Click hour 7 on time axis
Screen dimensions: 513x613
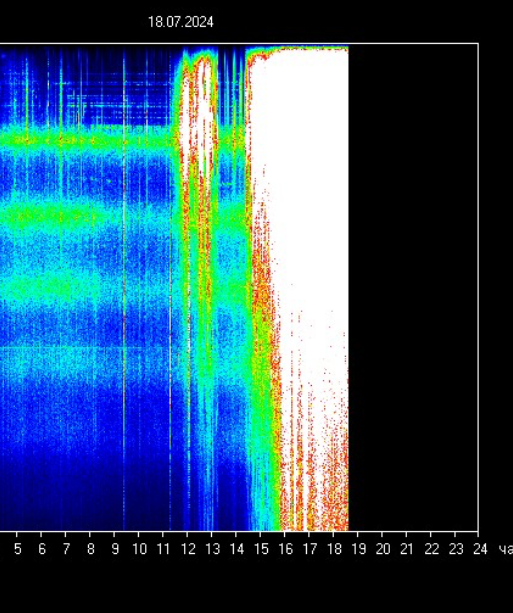(x=66, y=549)
